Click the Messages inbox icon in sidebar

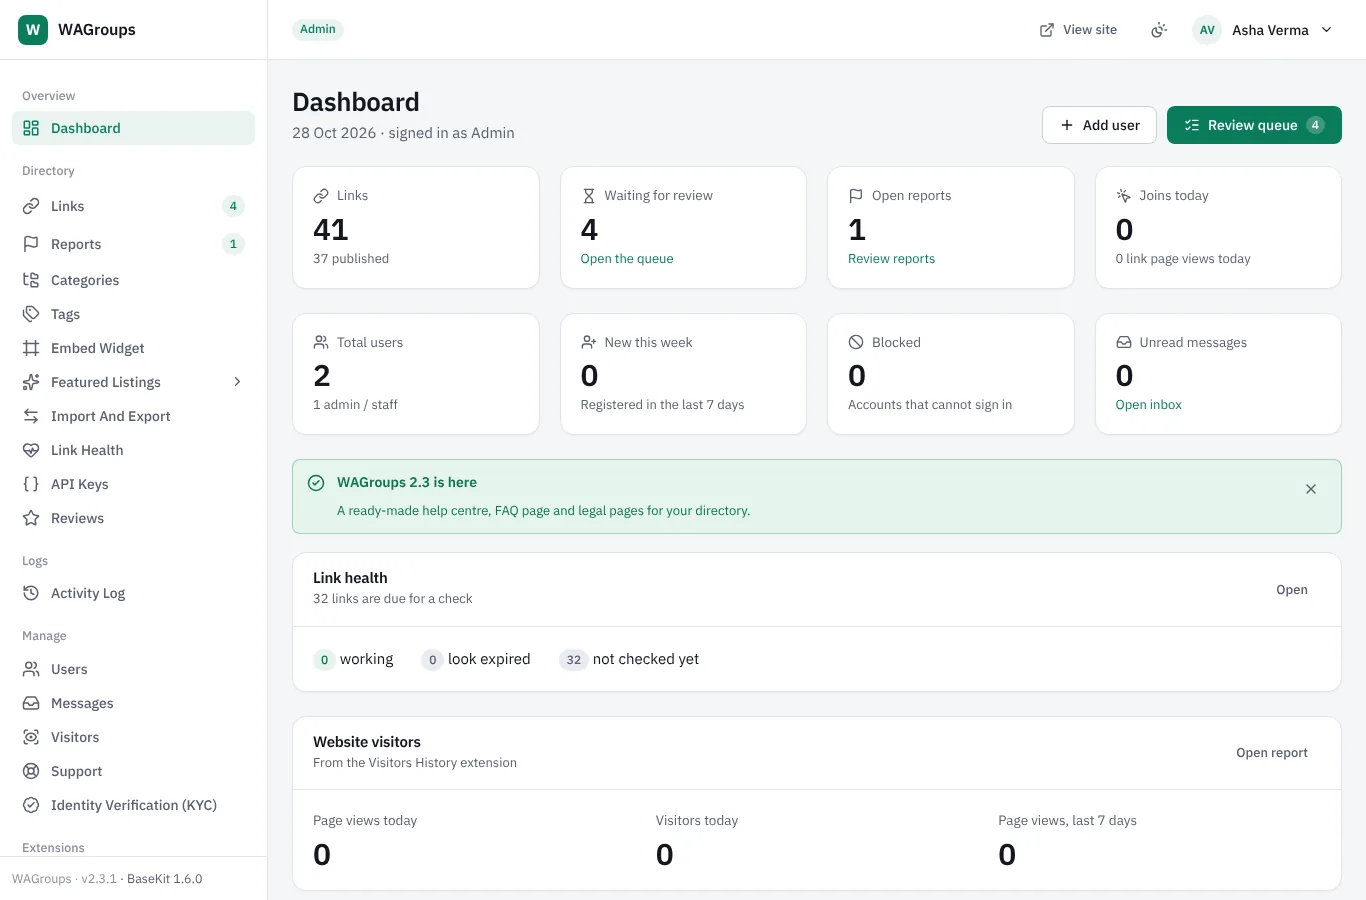31,703
